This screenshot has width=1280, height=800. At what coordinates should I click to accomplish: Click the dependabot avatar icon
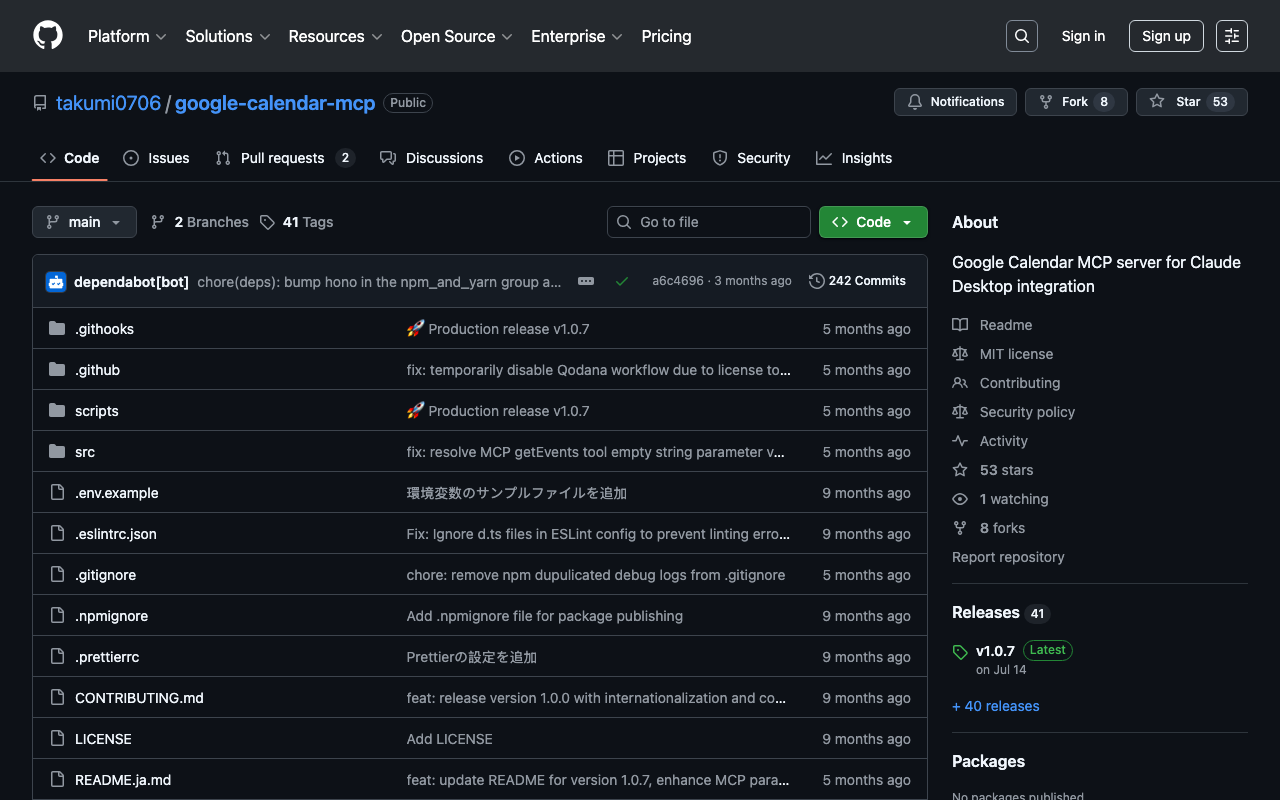56,282
